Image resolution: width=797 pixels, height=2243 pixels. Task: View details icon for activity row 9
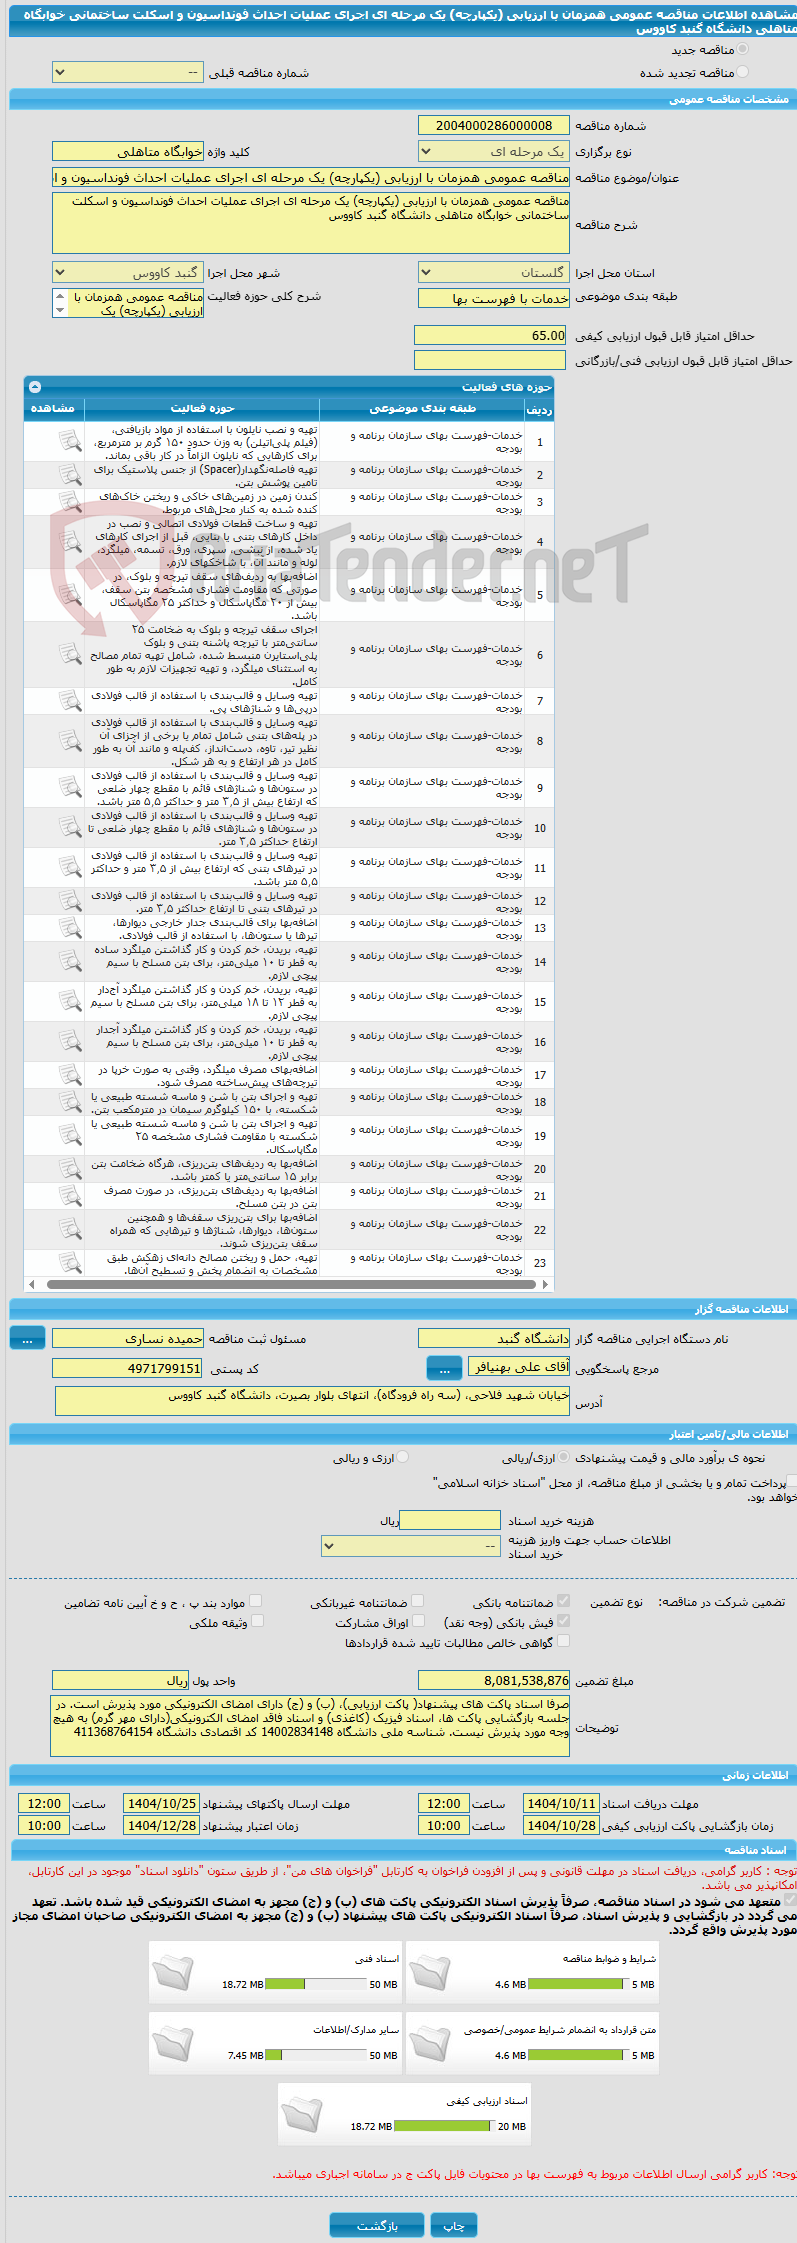[69, 788]
